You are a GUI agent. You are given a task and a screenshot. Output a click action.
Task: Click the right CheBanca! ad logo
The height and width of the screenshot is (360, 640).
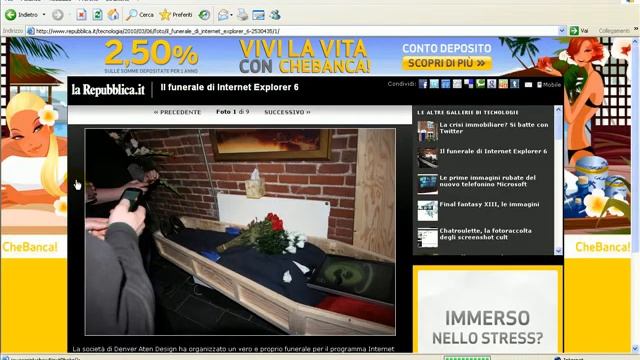[x=602, y=247]
